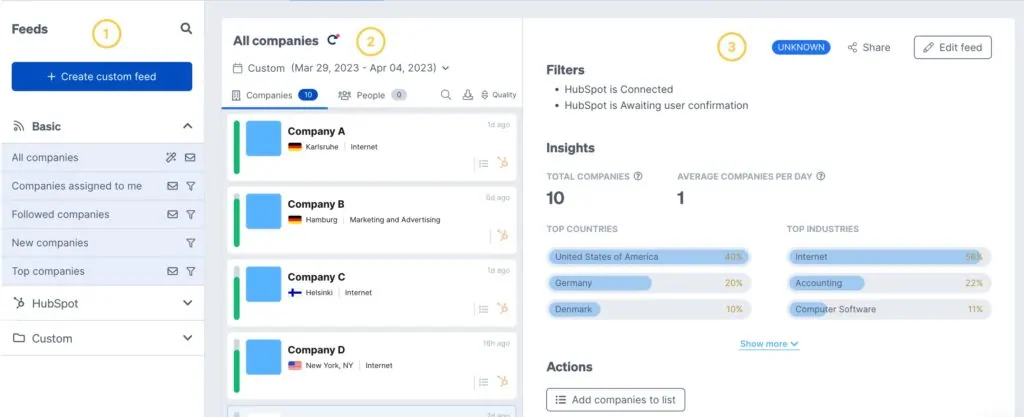1024x417 pixels.
Task: Click the HubSpot icon on Company A card
Action: 502,162
